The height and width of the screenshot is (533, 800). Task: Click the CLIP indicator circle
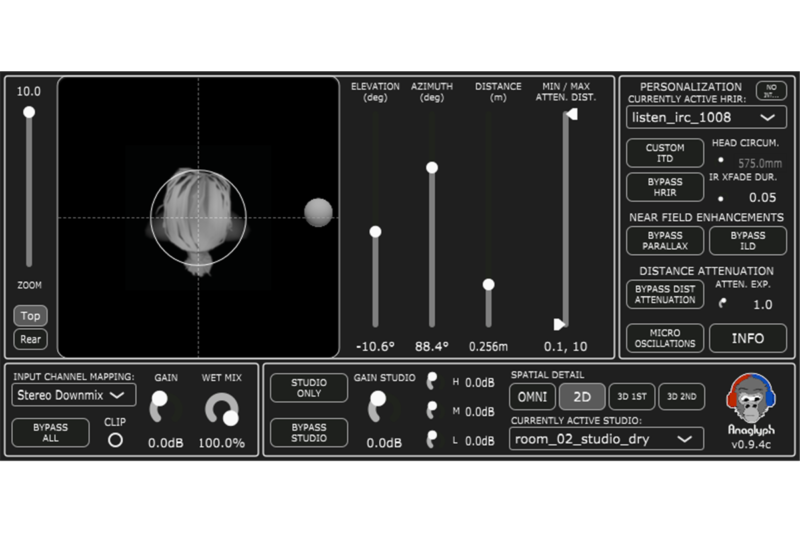click(115, 439)
